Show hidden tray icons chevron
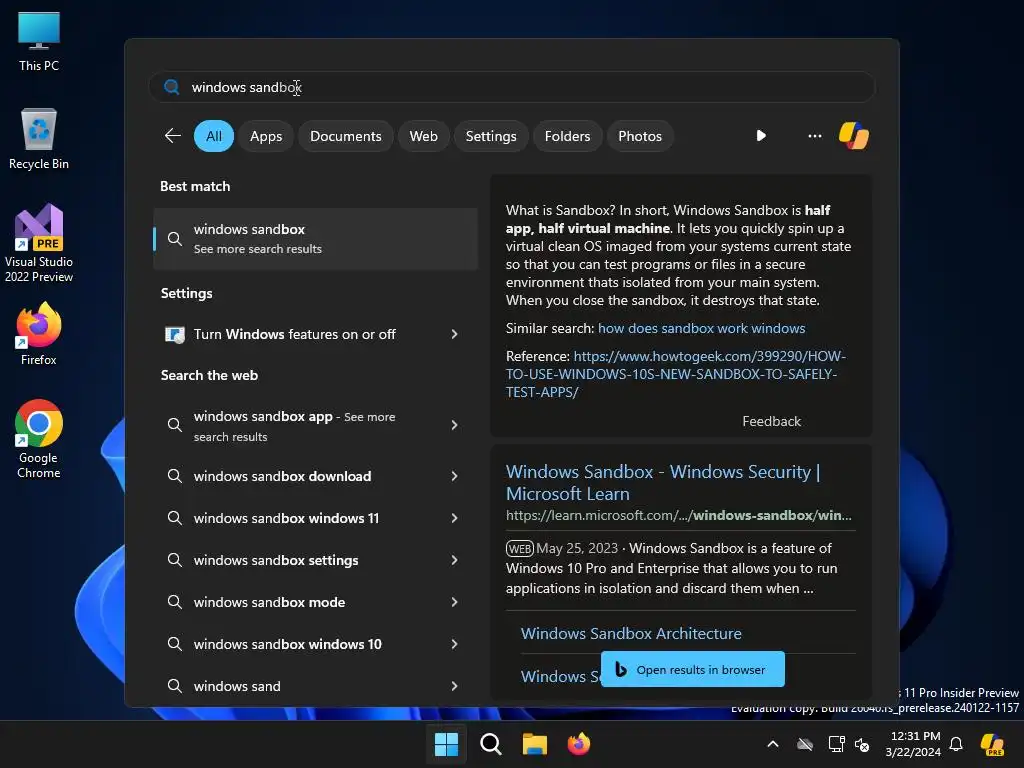 773,744
